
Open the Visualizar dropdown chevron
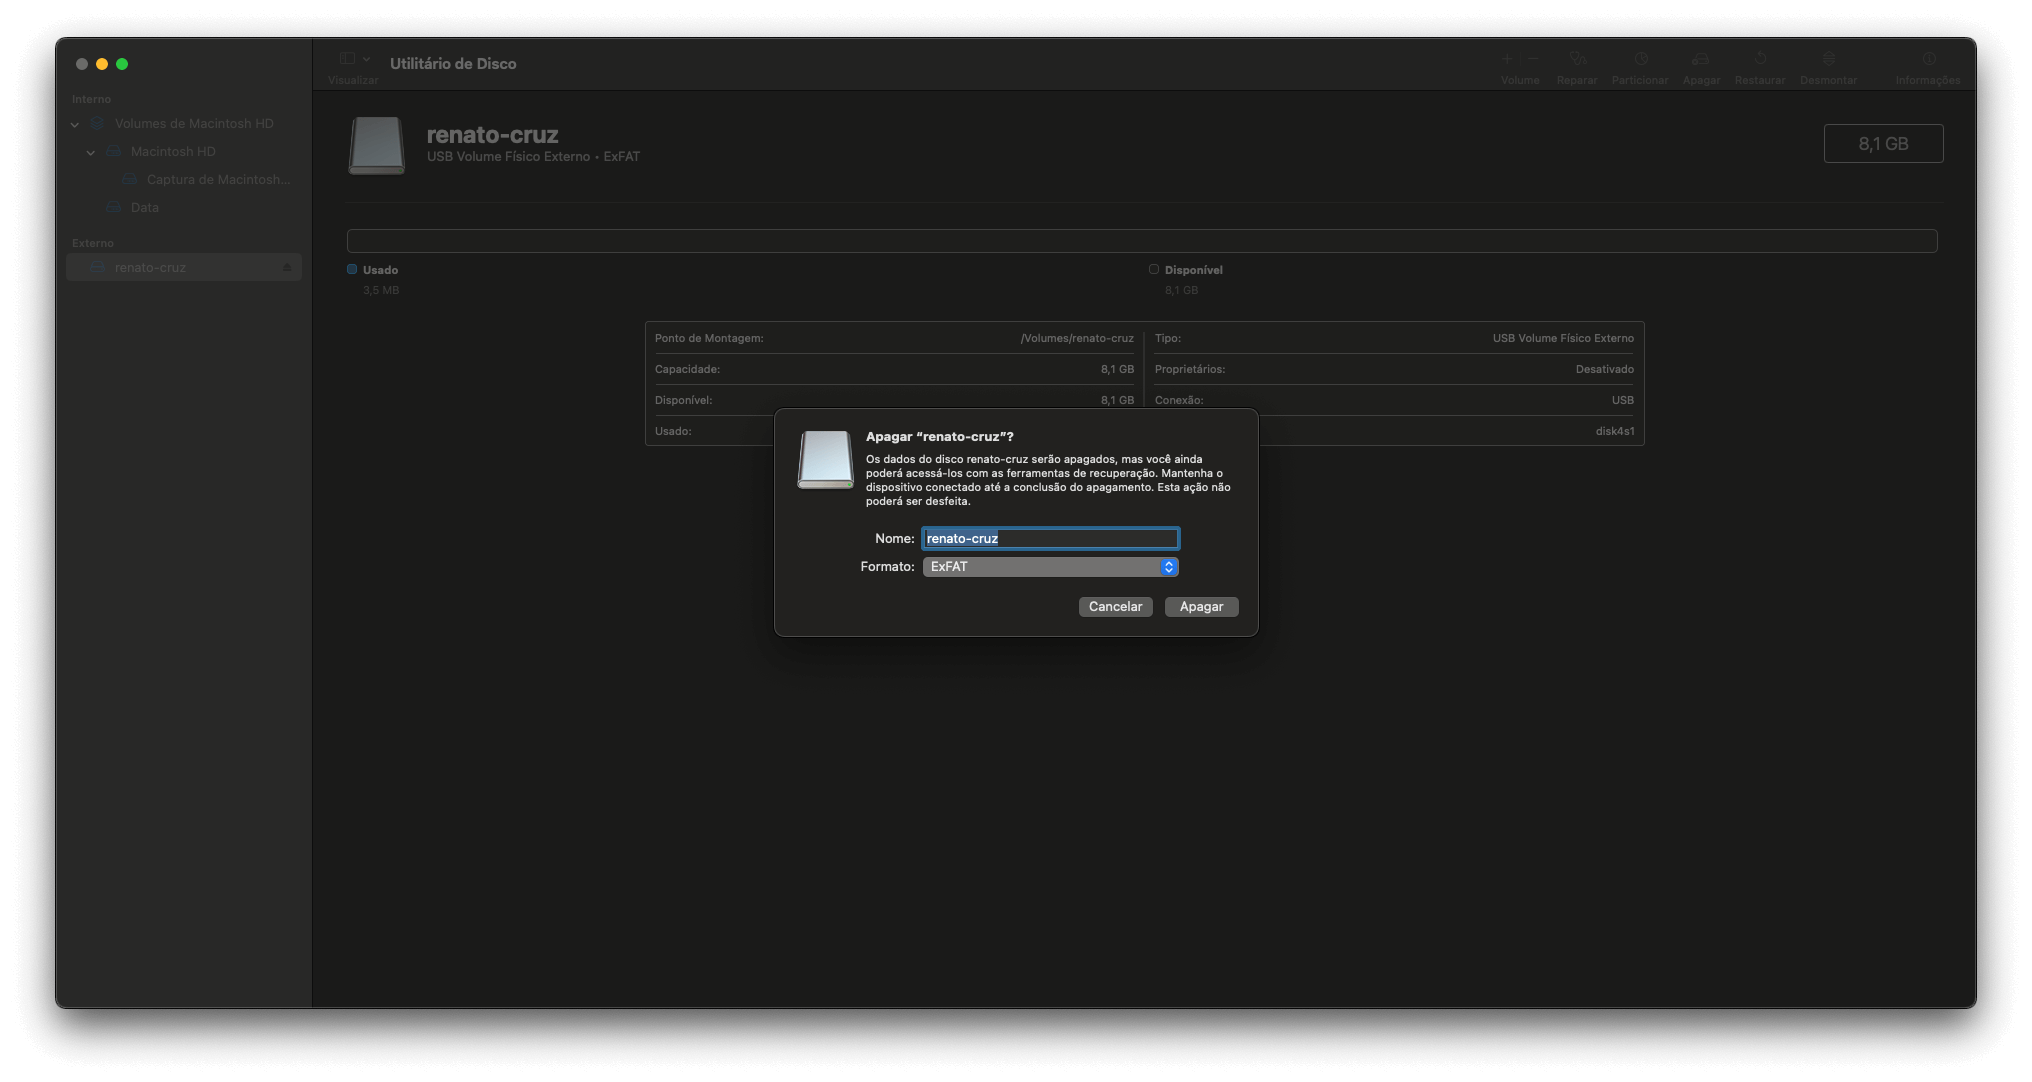tap(367, 59)
